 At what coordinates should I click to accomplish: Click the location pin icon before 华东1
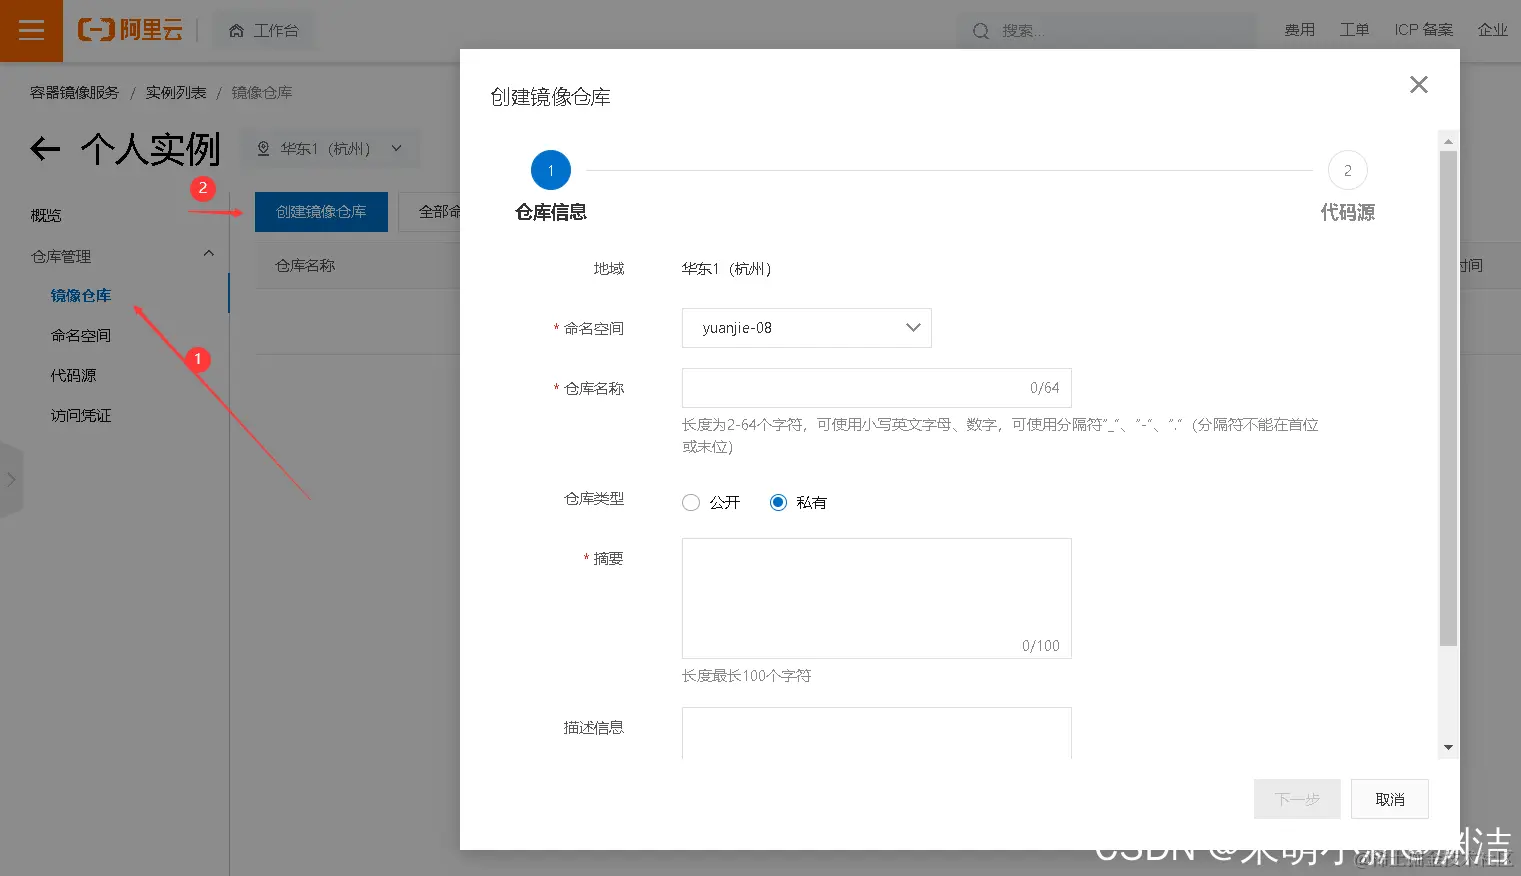click(x=263, y=147)
